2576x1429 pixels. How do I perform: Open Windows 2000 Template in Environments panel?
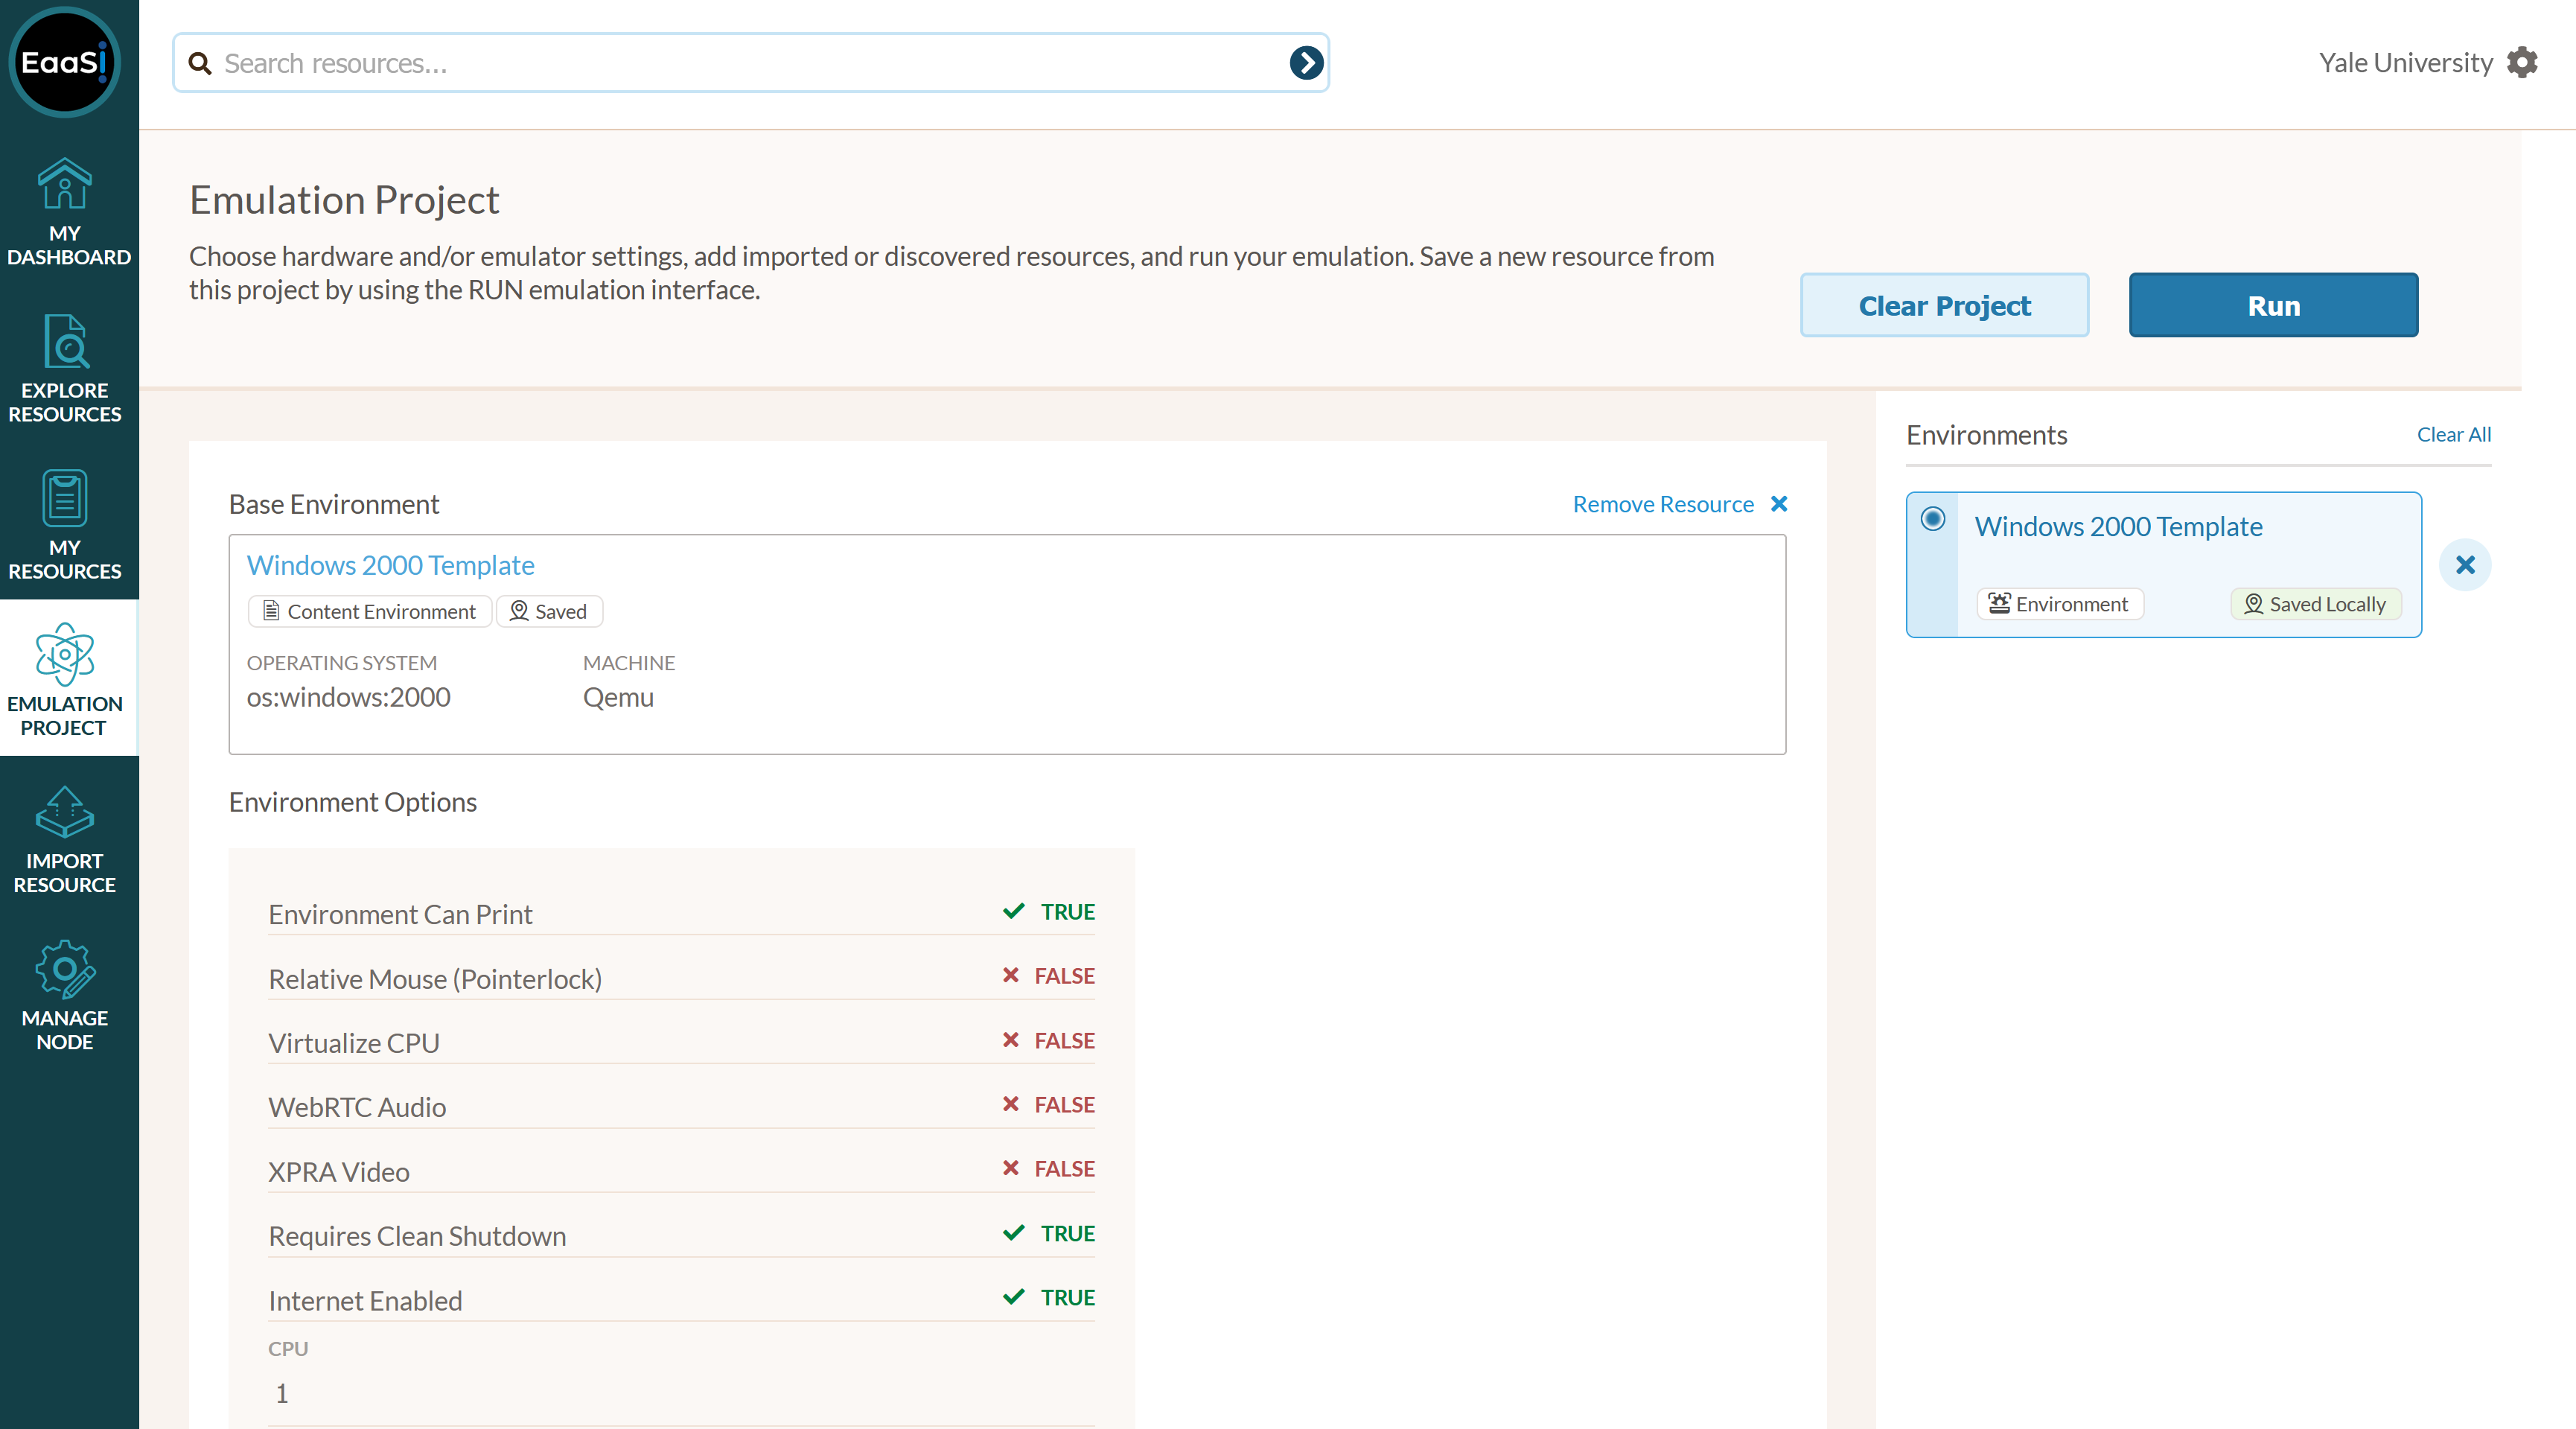pyautogui.click(x=2118, y=526)
